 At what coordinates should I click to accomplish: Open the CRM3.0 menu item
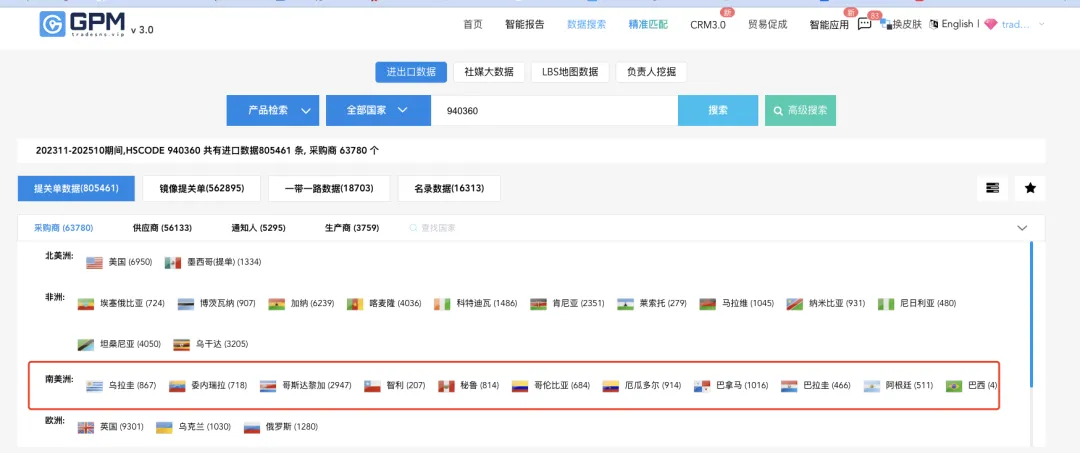[x=708, y=25]
